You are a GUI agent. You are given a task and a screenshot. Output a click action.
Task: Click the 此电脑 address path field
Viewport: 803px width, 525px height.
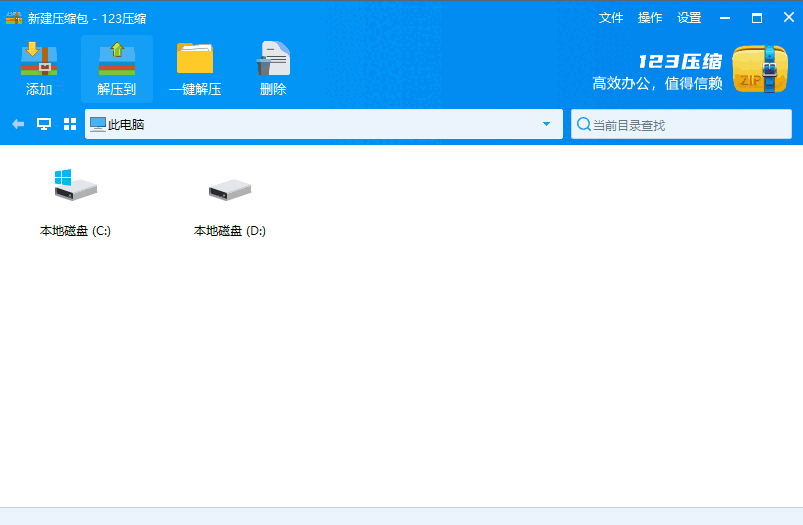324,124
